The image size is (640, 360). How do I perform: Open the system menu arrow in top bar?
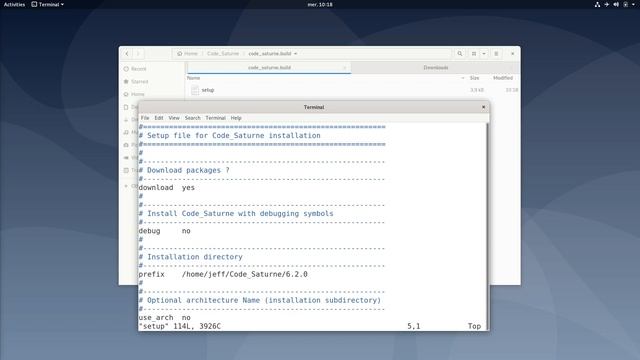click(x=633, y=4)
